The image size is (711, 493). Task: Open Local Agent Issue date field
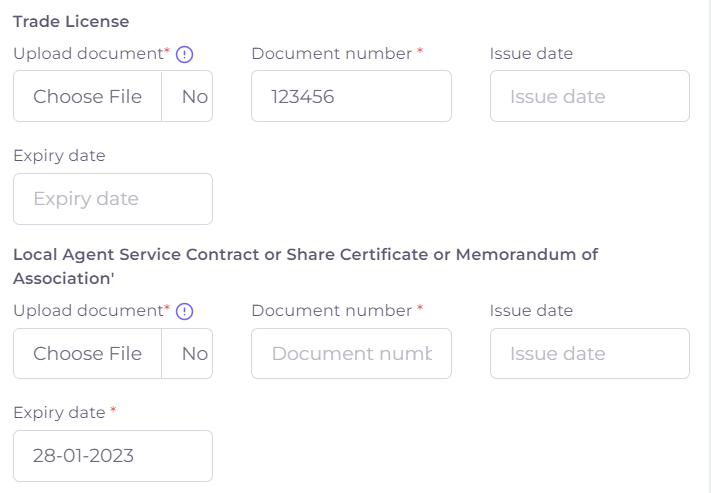click(589, 354)
